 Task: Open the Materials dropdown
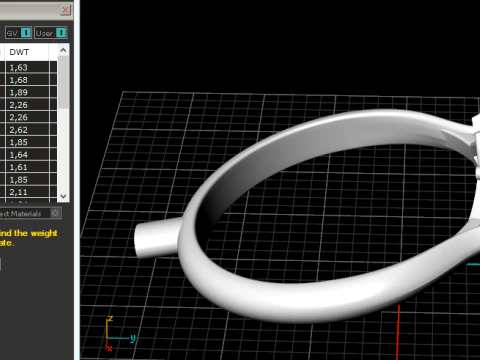pos(30,213)
